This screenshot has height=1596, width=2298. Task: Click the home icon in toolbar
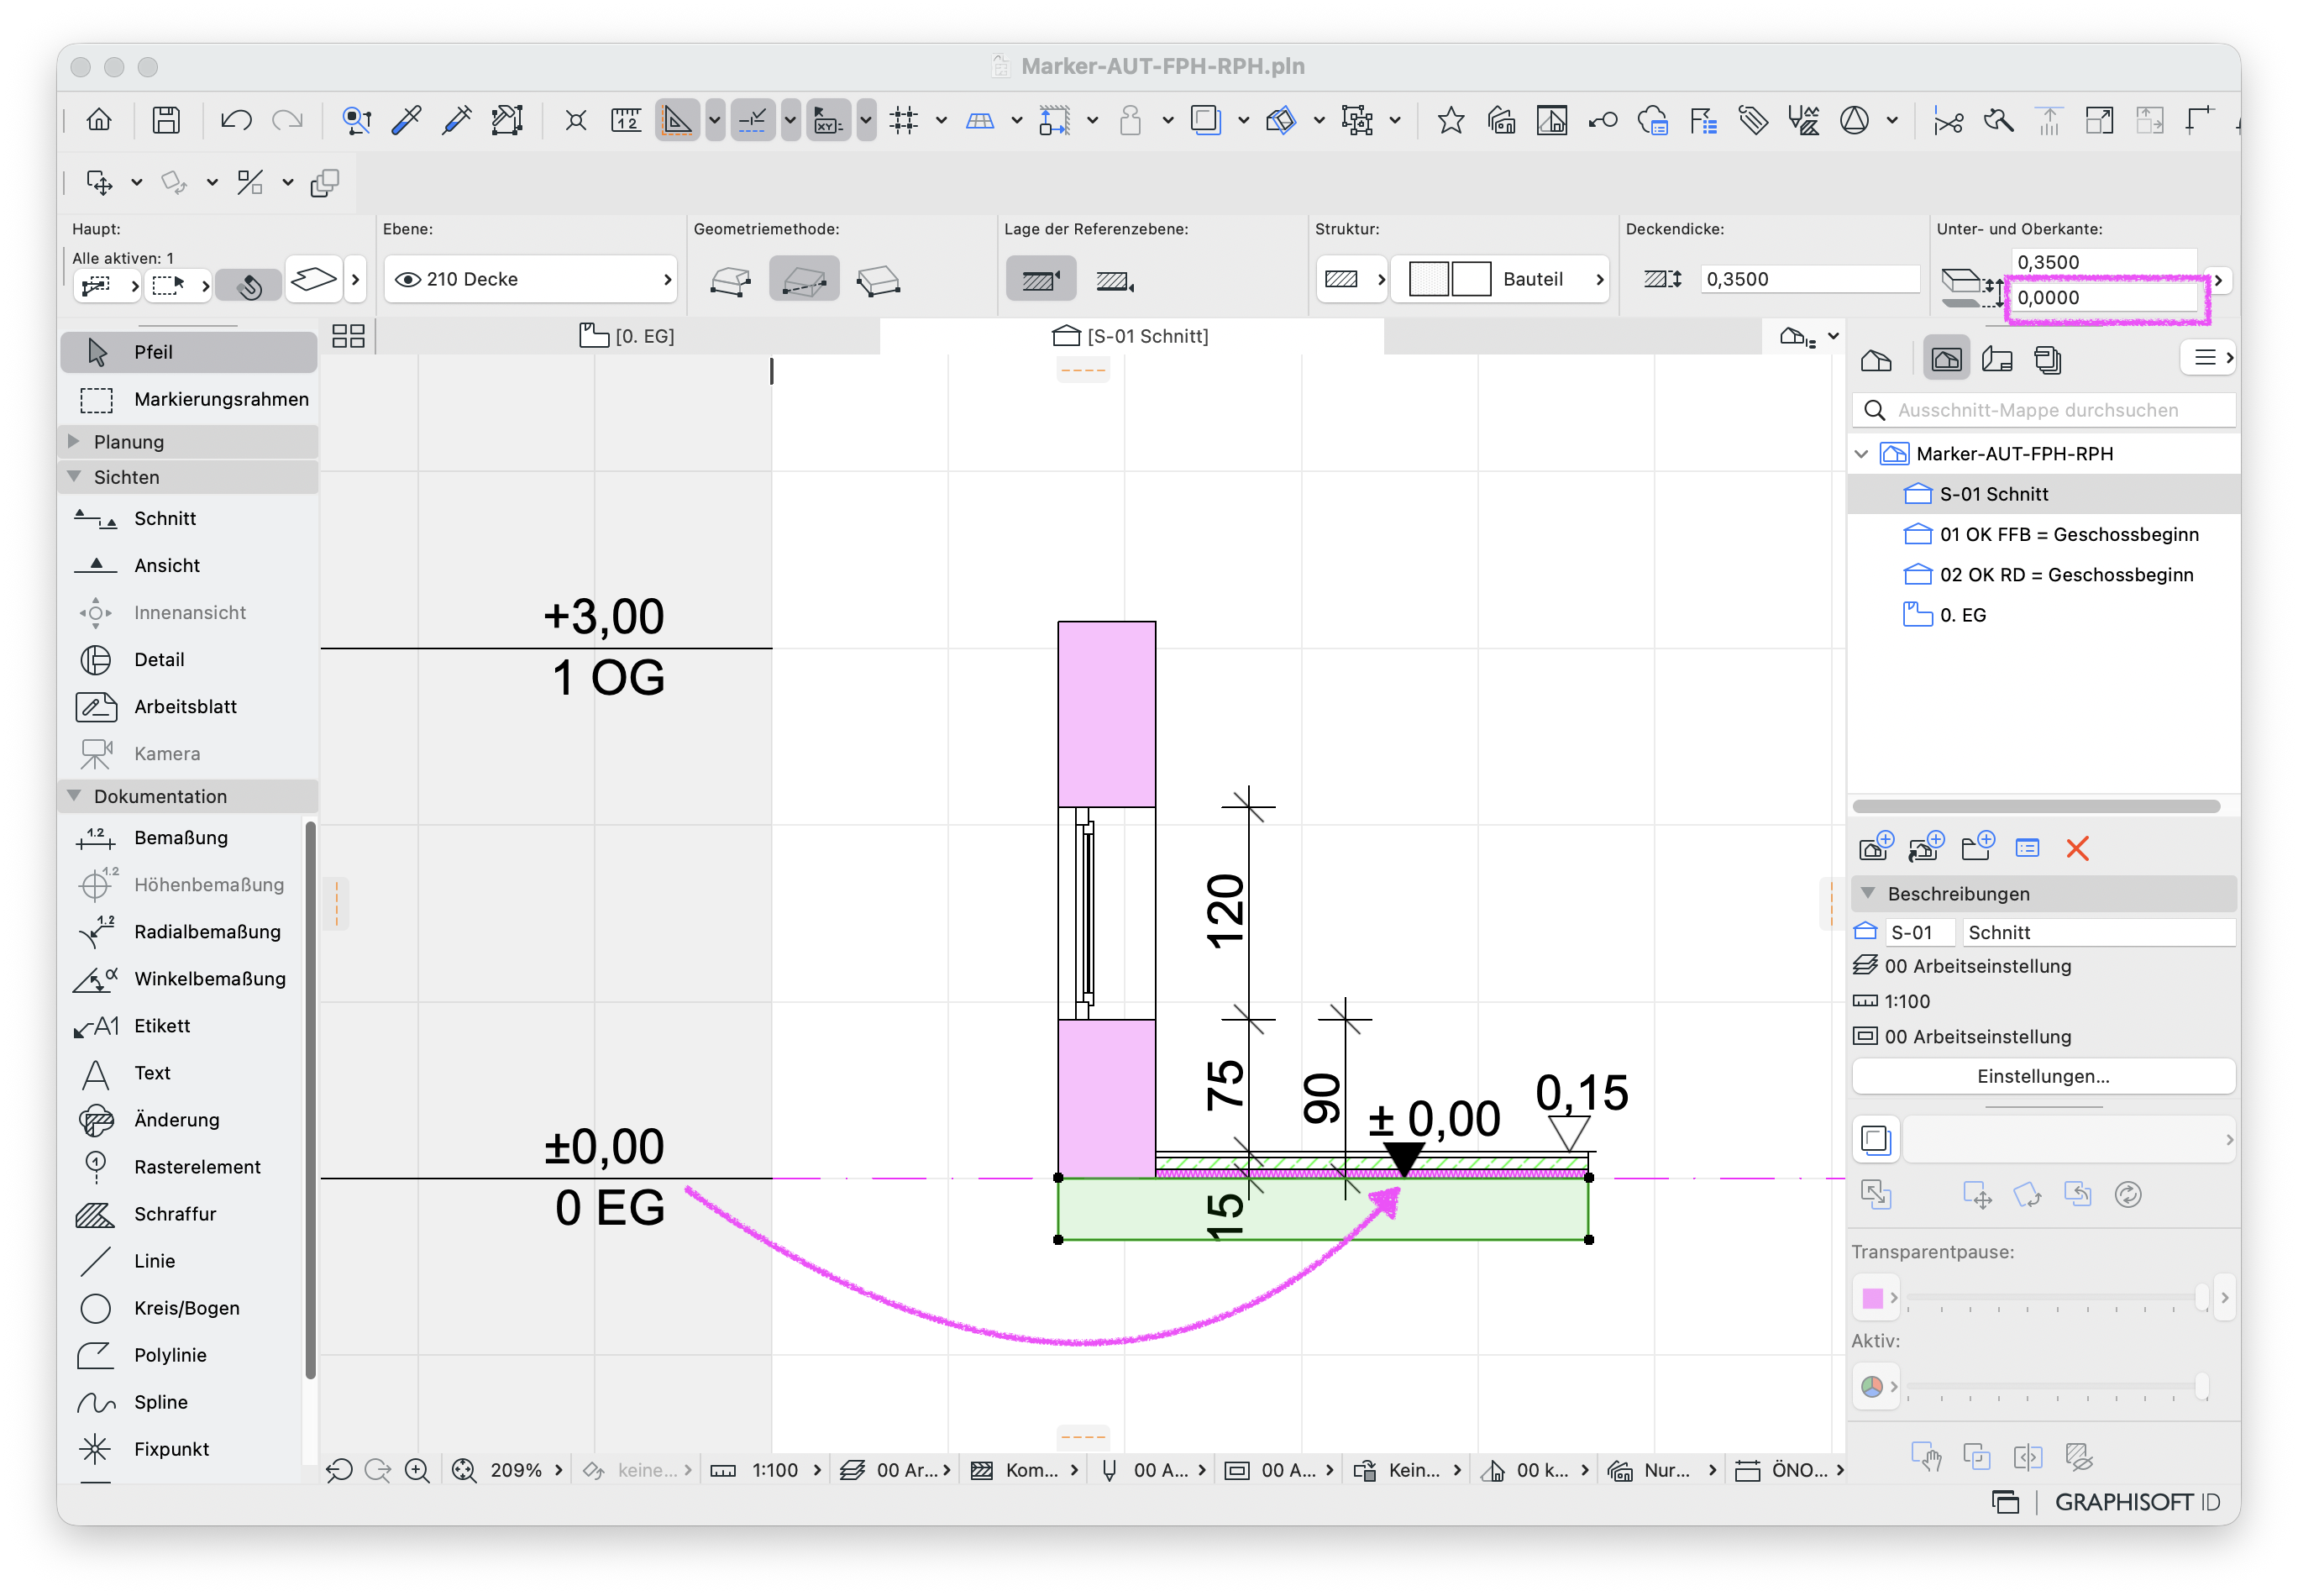(99, 121)
